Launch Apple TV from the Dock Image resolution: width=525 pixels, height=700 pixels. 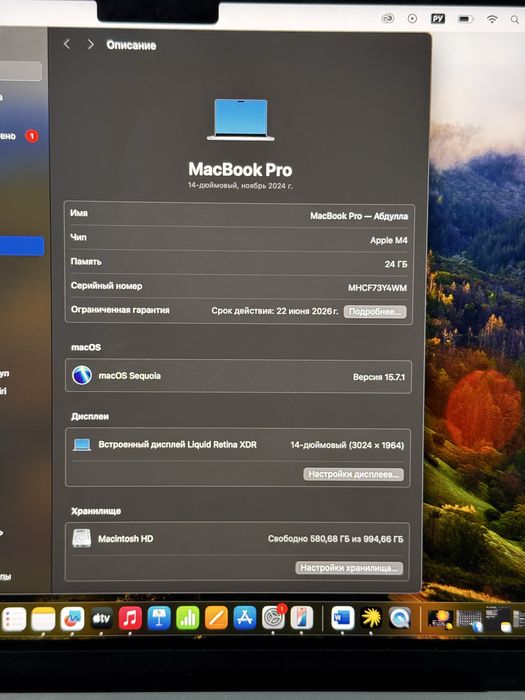[101, 618]
